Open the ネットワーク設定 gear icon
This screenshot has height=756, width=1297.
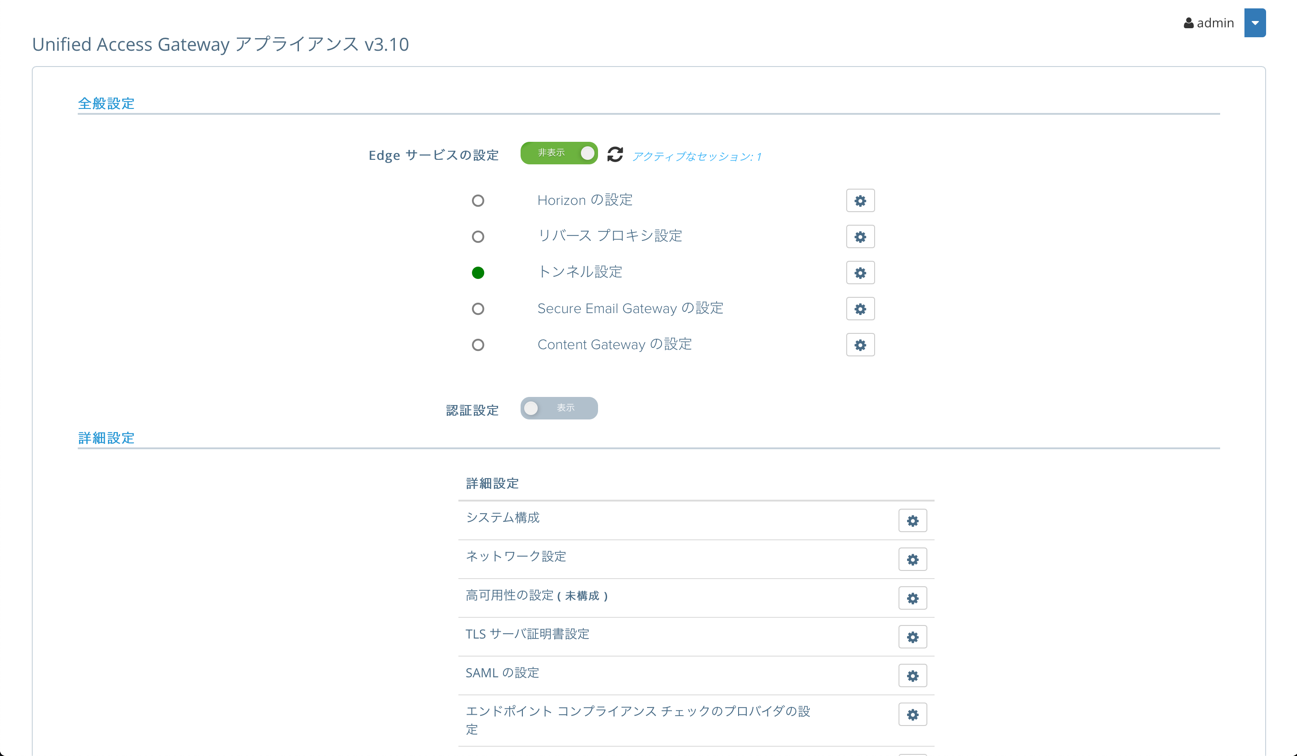click(x=912, y=560)
